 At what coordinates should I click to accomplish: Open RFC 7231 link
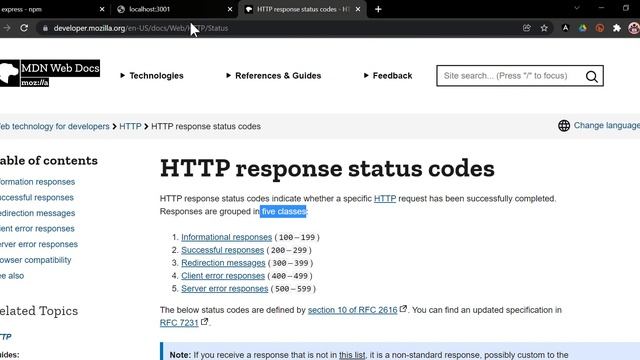(x=179, y=323)
